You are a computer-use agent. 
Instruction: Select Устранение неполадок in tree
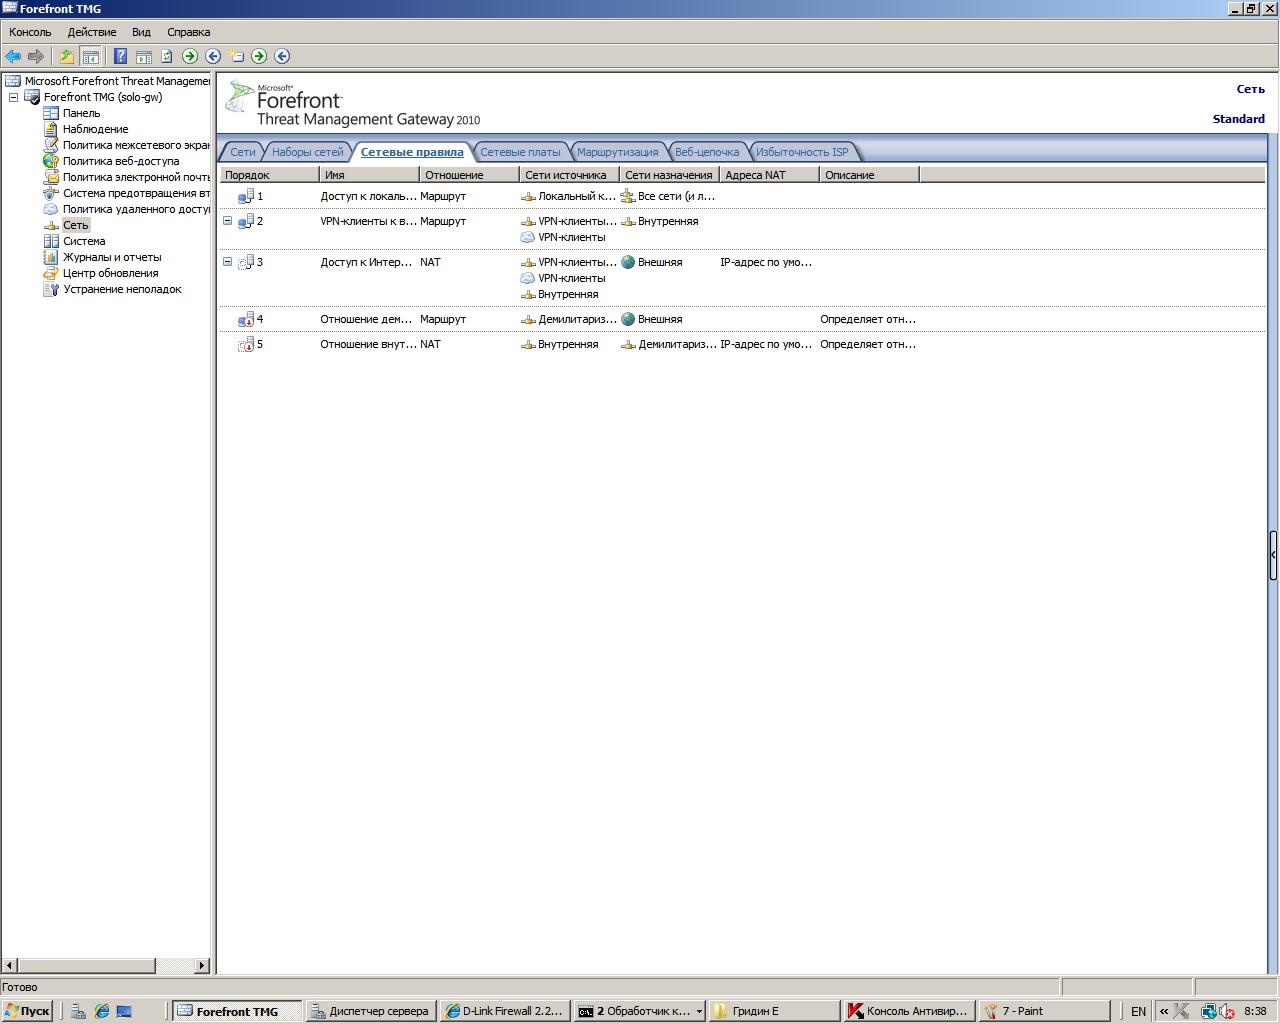pos(122,289)
